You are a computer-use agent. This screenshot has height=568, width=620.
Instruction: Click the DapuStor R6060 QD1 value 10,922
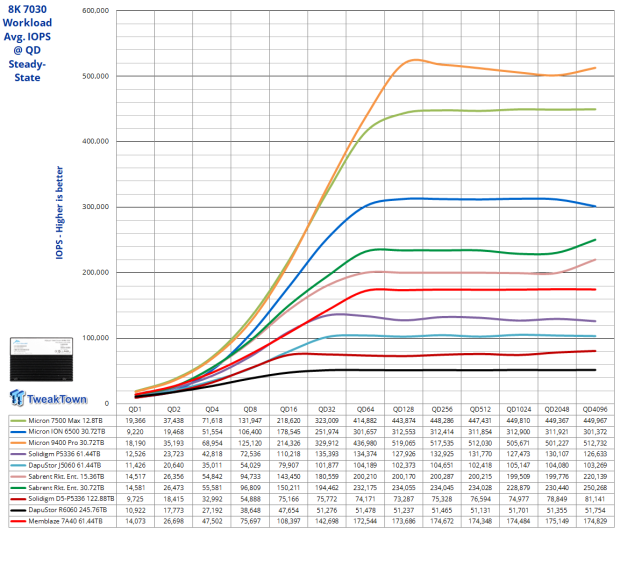coord(135,510)
